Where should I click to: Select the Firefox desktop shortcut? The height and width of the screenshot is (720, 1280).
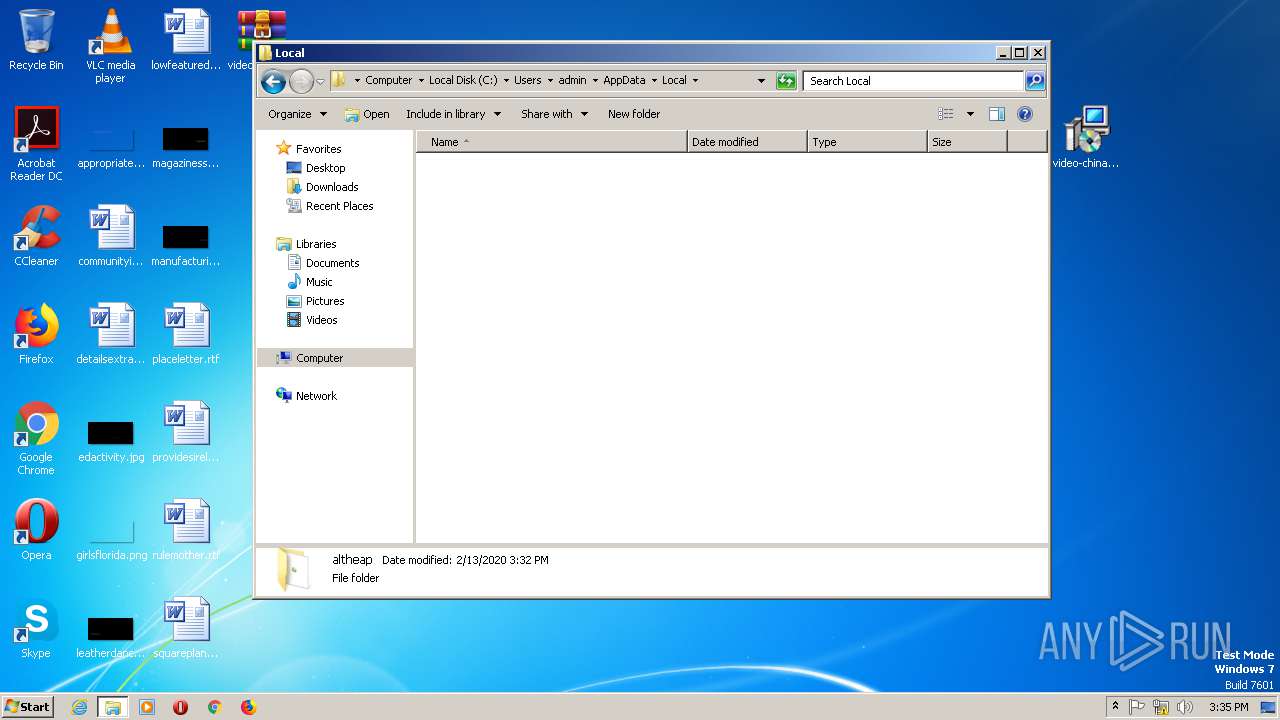click(36, 334)
